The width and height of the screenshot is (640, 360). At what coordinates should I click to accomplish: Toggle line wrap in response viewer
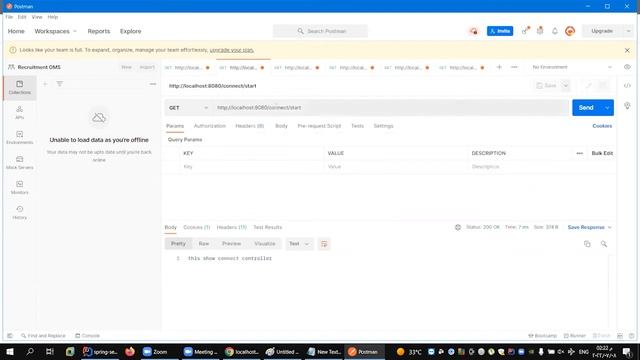pyautogui.click(x=324, y=244)
